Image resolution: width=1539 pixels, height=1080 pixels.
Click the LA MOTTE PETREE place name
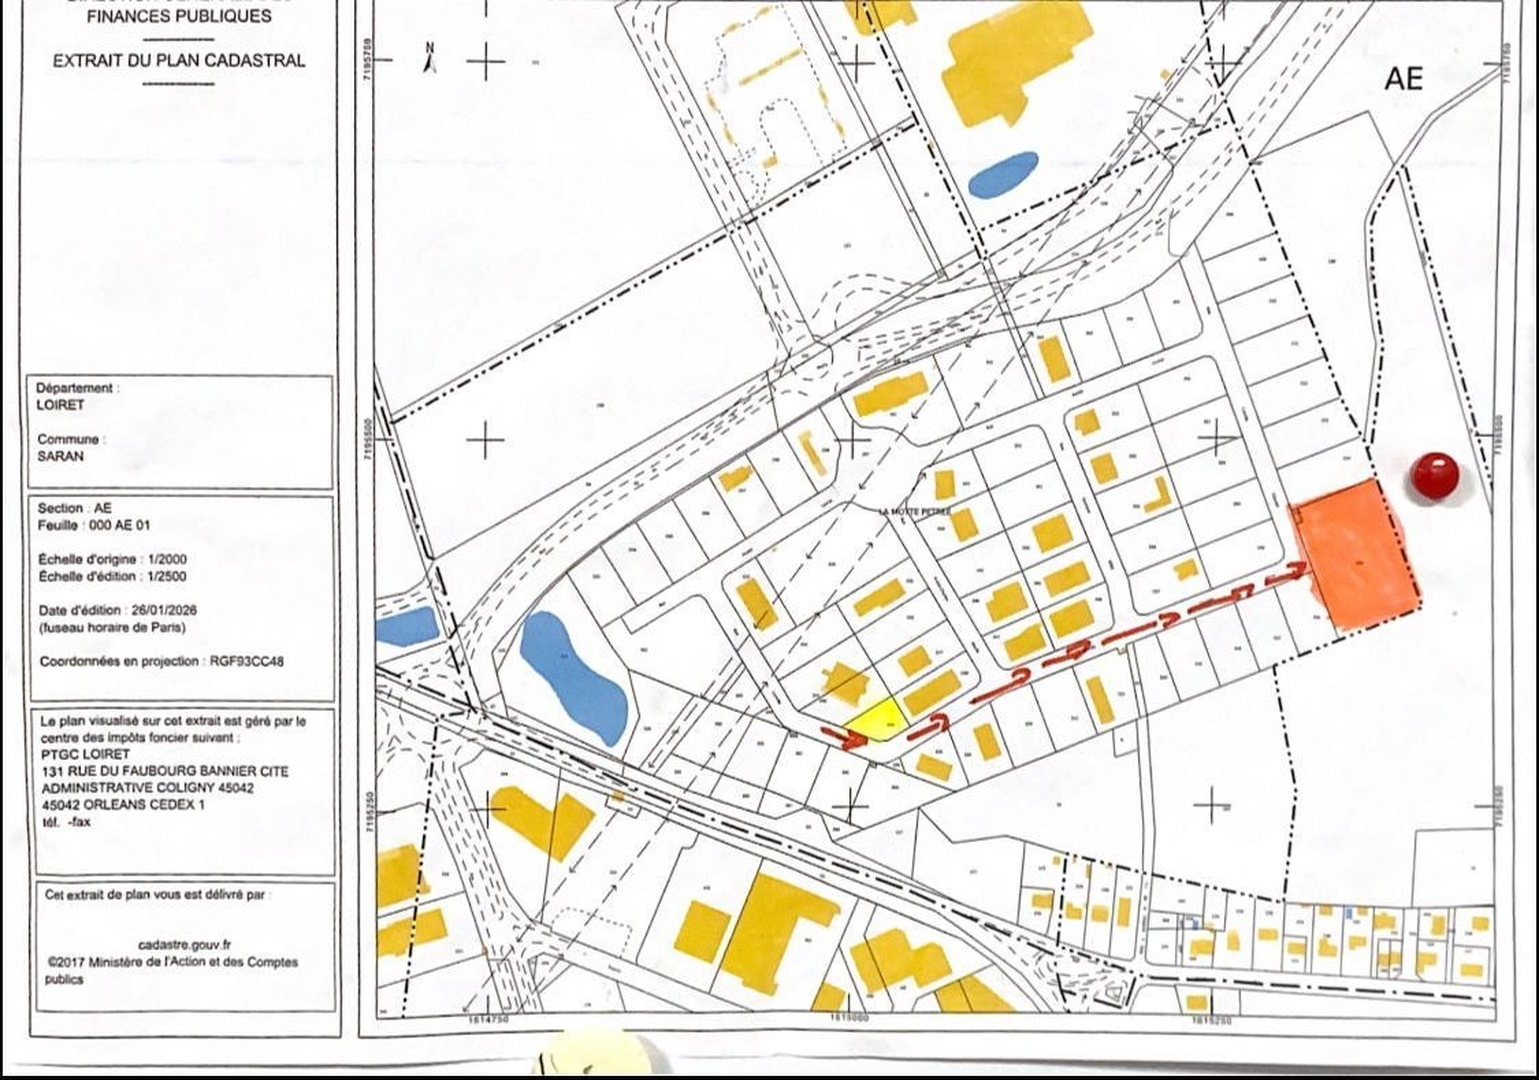click(x=912, y=511)
